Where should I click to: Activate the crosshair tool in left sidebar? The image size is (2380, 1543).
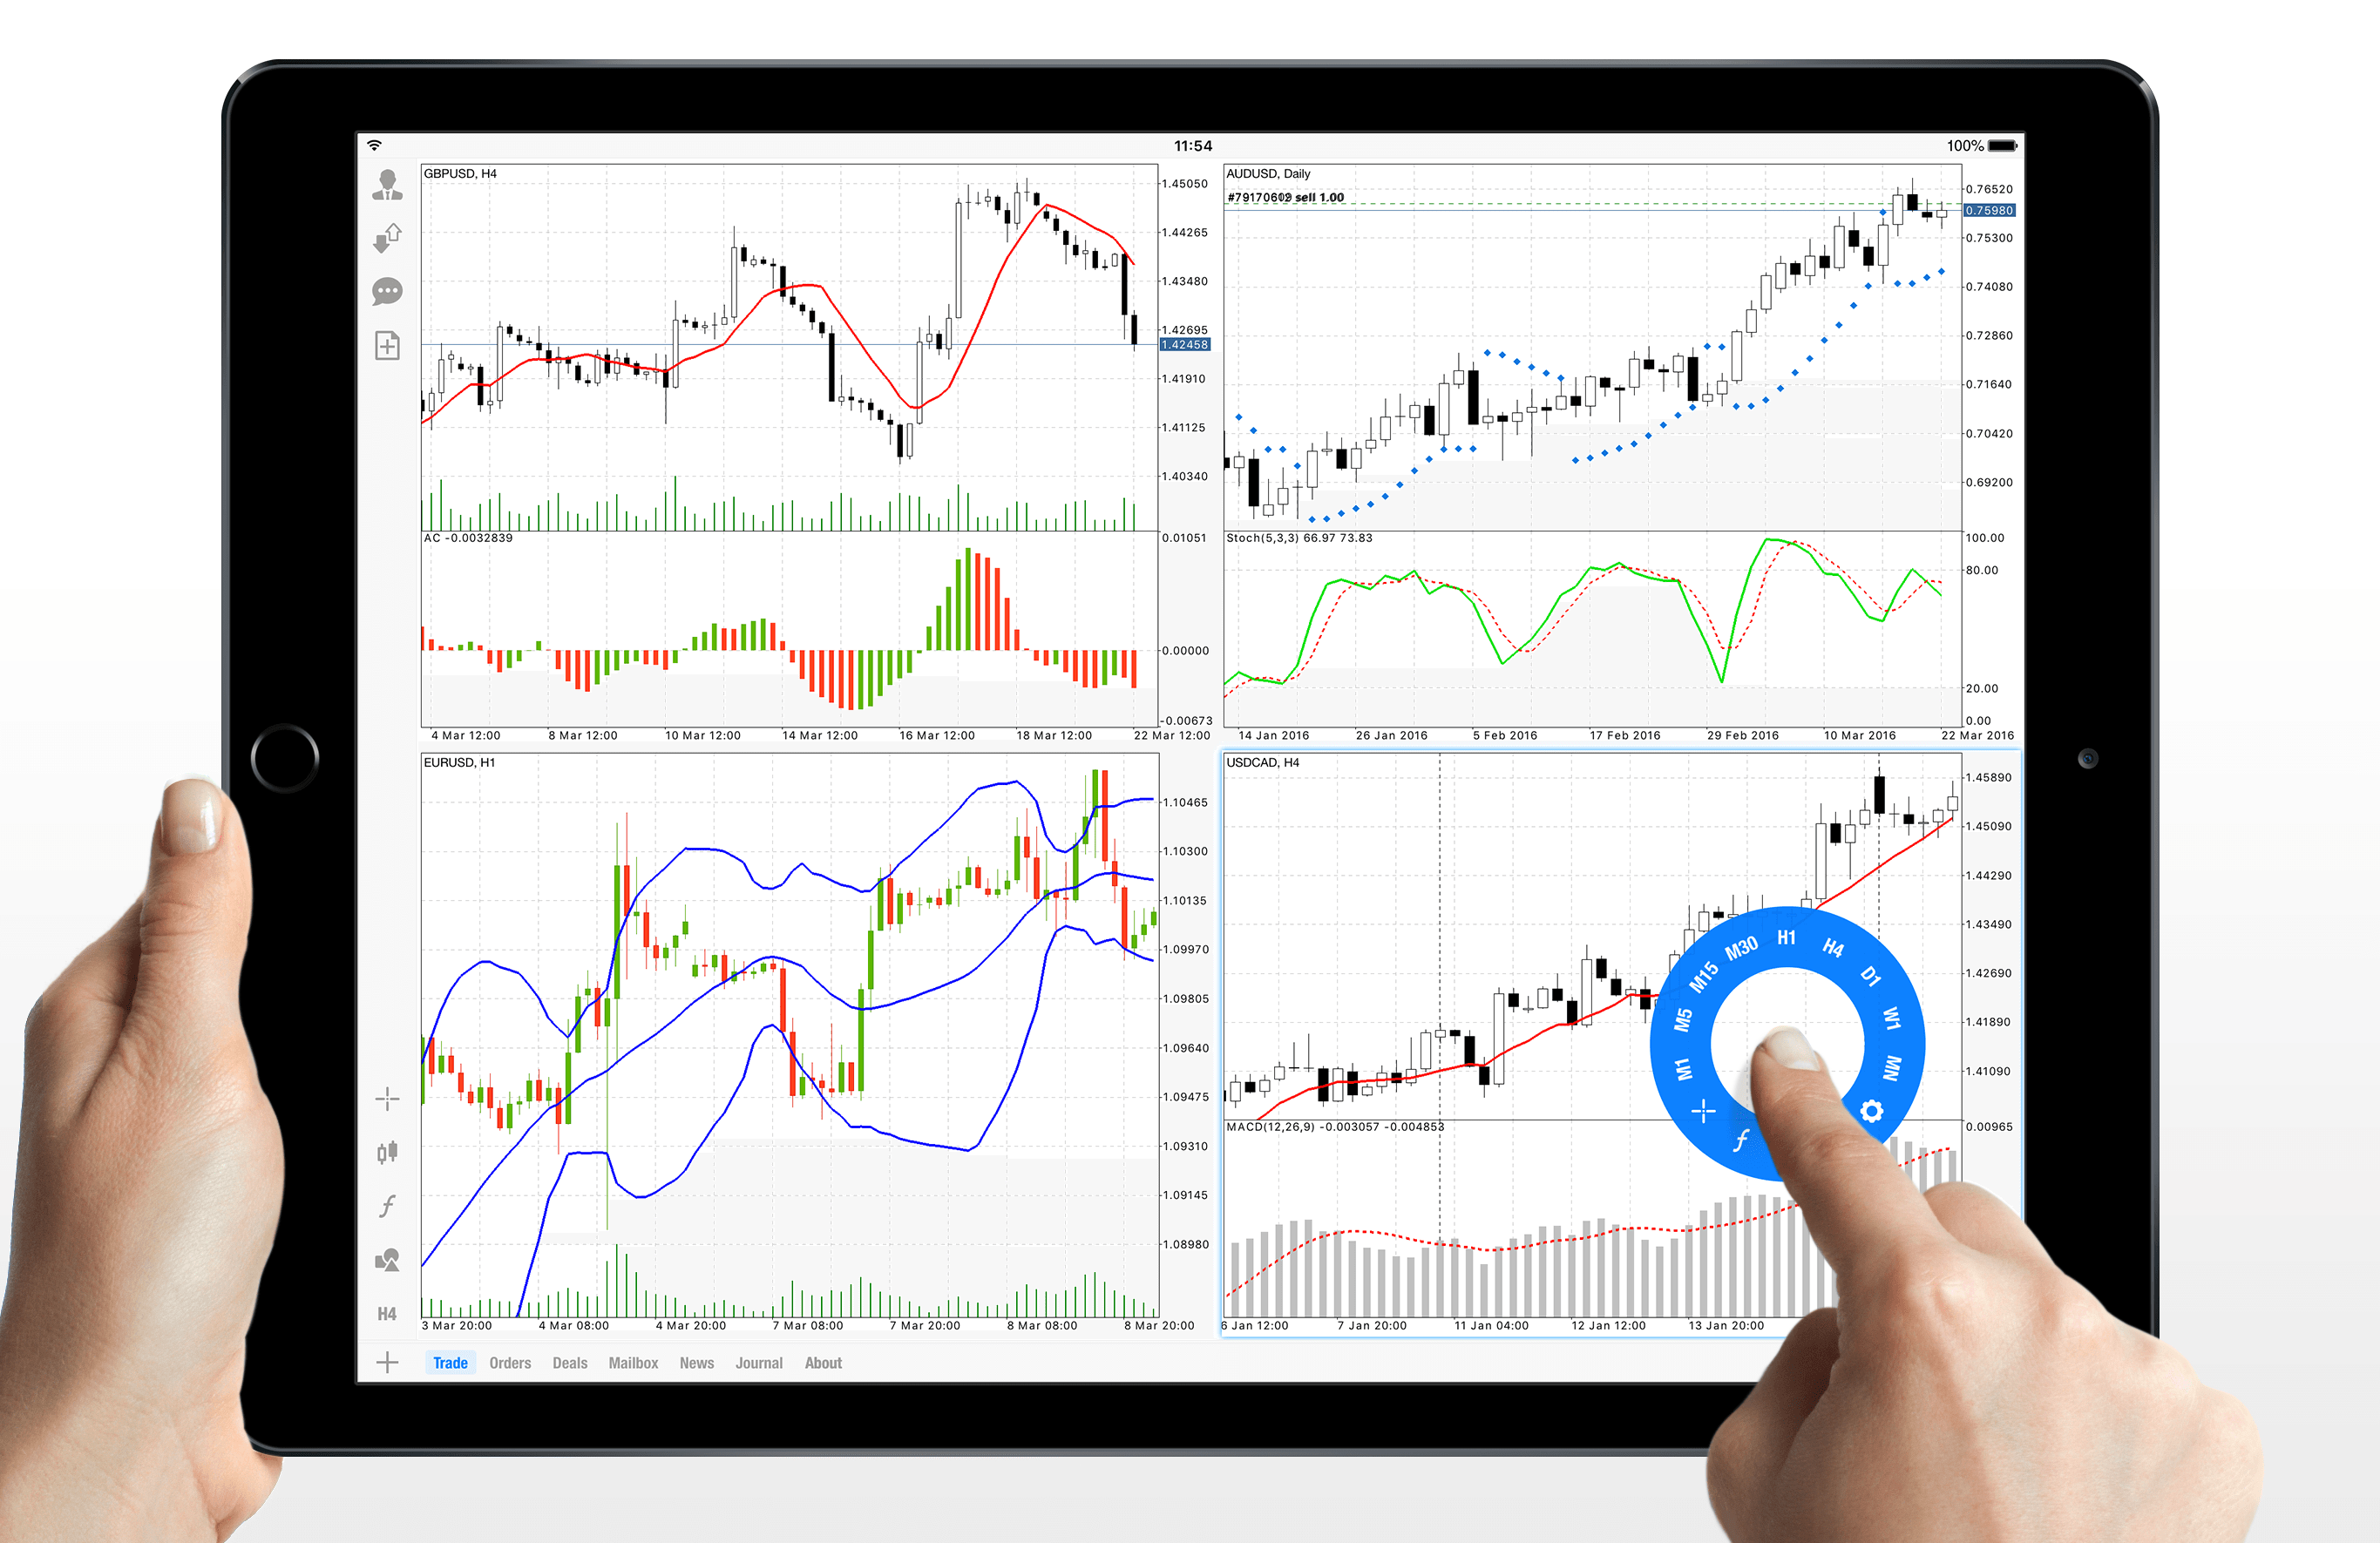click(387, 1100)
